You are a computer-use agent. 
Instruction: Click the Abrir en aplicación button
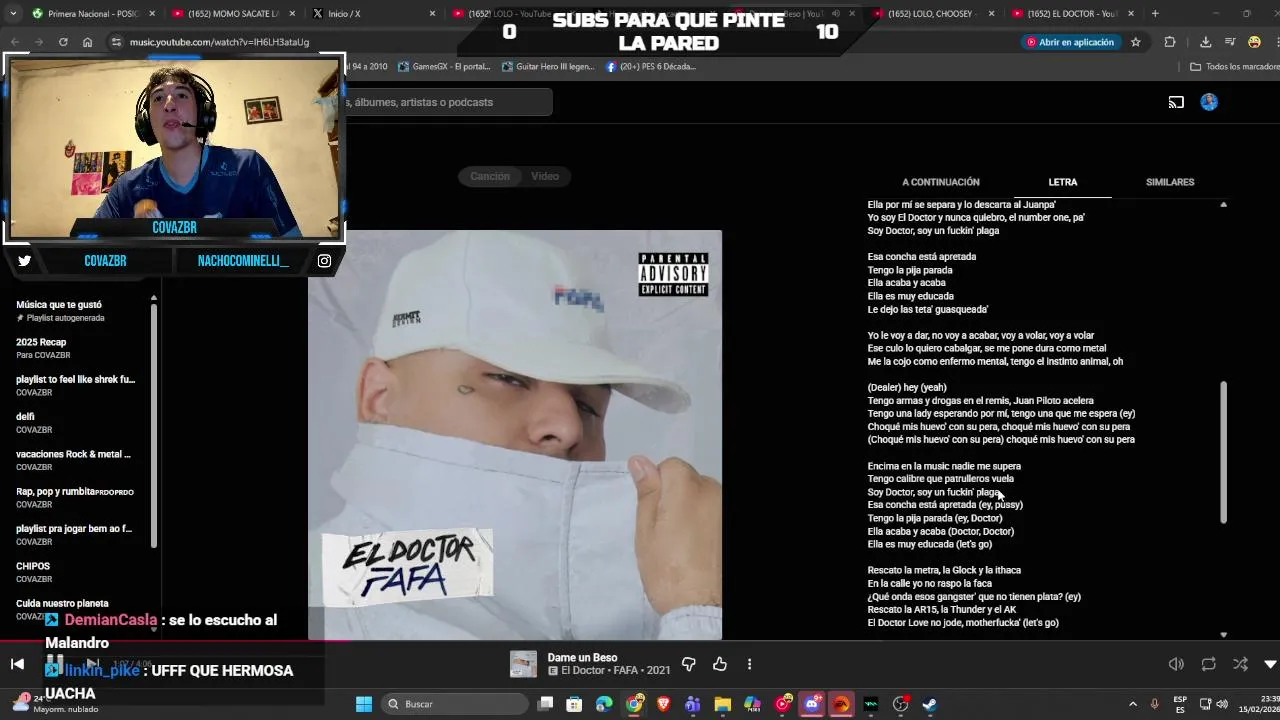coord(1070,42)
